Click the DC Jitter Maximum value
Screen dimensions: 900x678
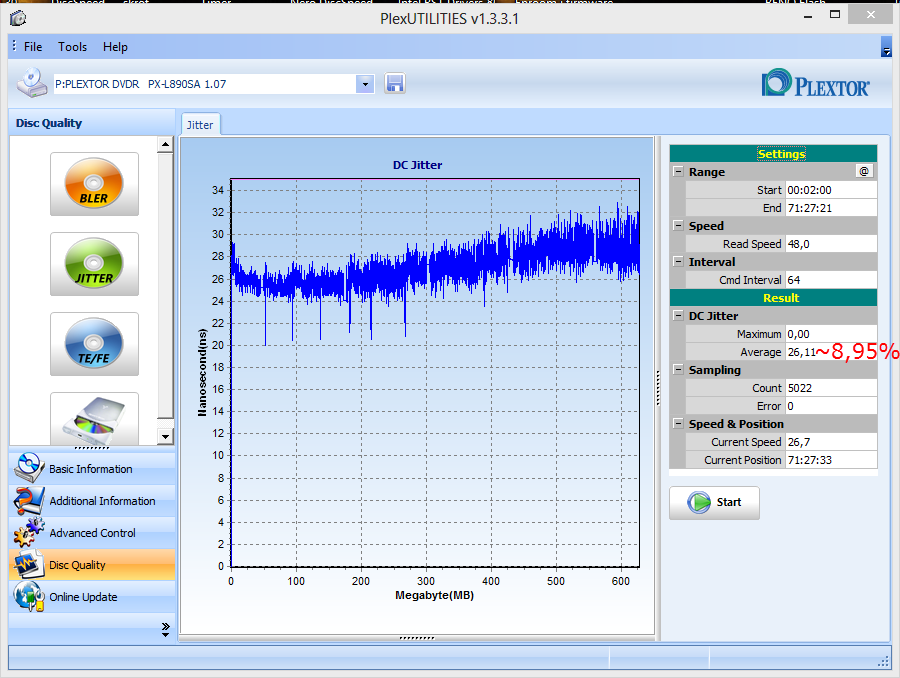pos(831,334)
